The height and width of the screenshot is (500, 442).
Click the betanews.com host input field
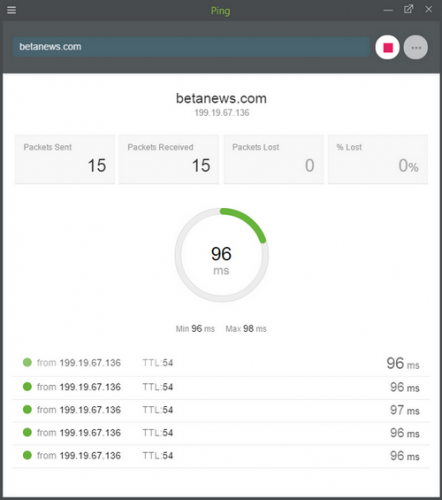point(191,47)
